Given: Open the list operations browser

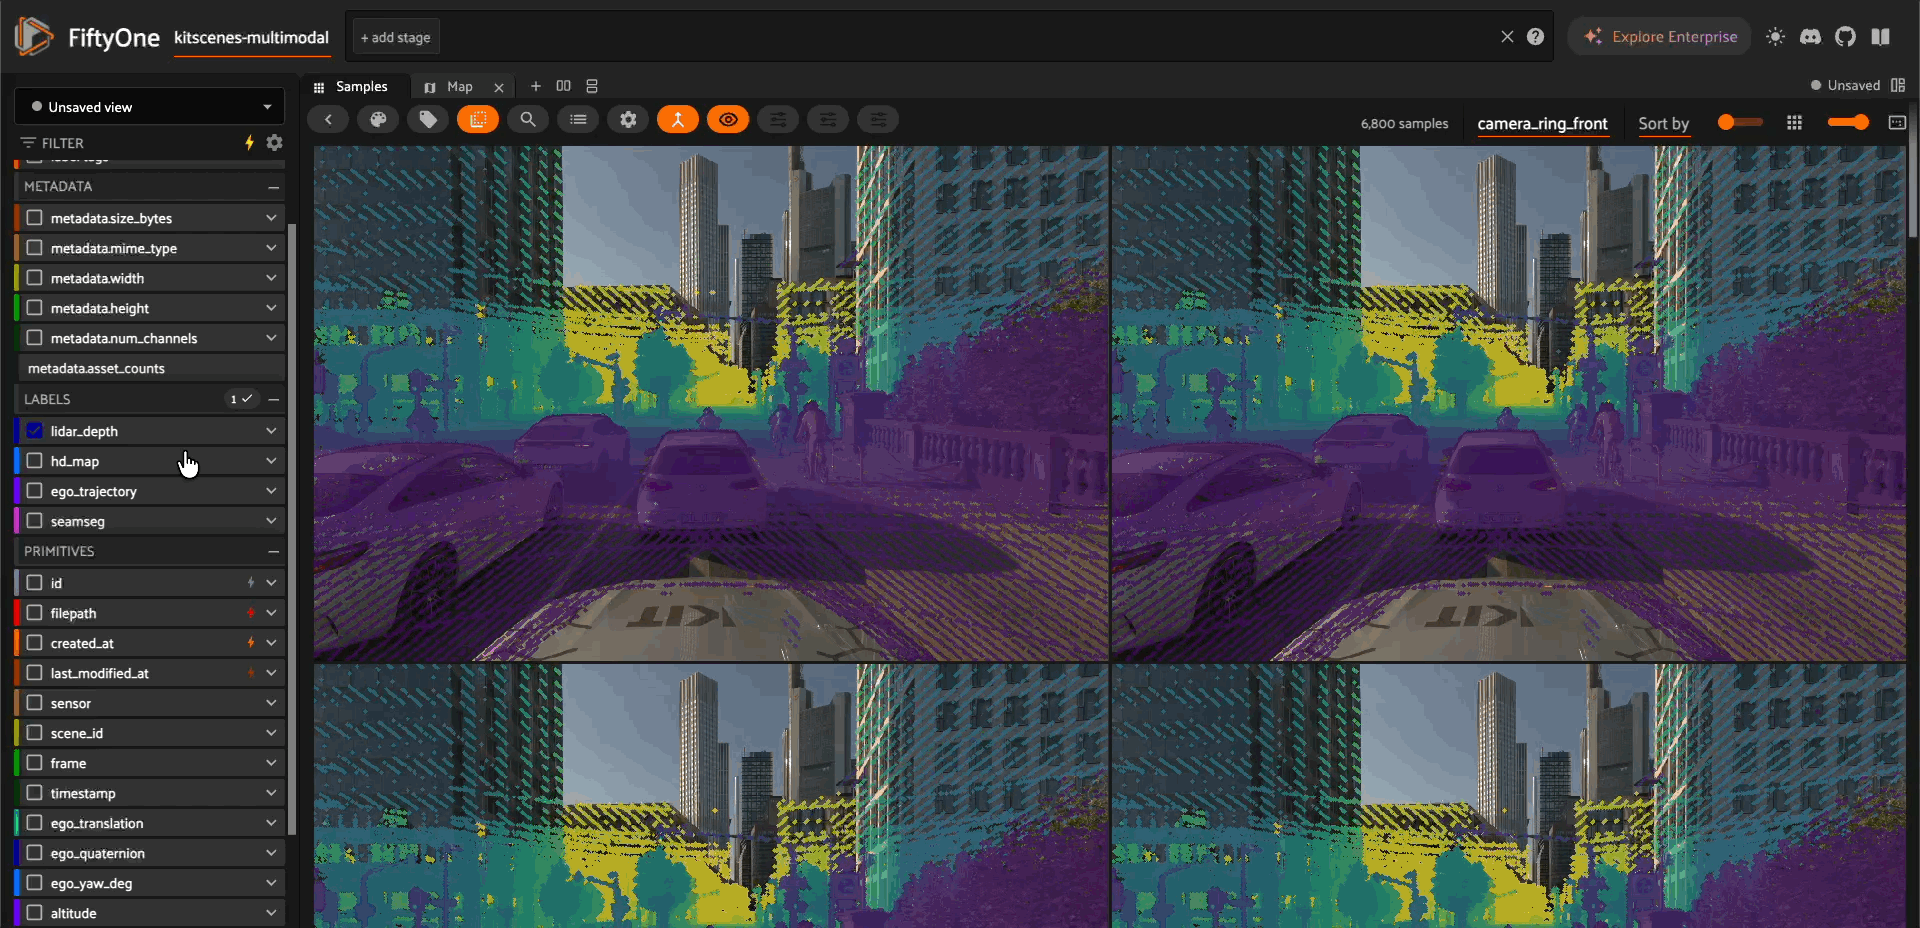Looking at the screenshot, I should click(x=578, y=120).
